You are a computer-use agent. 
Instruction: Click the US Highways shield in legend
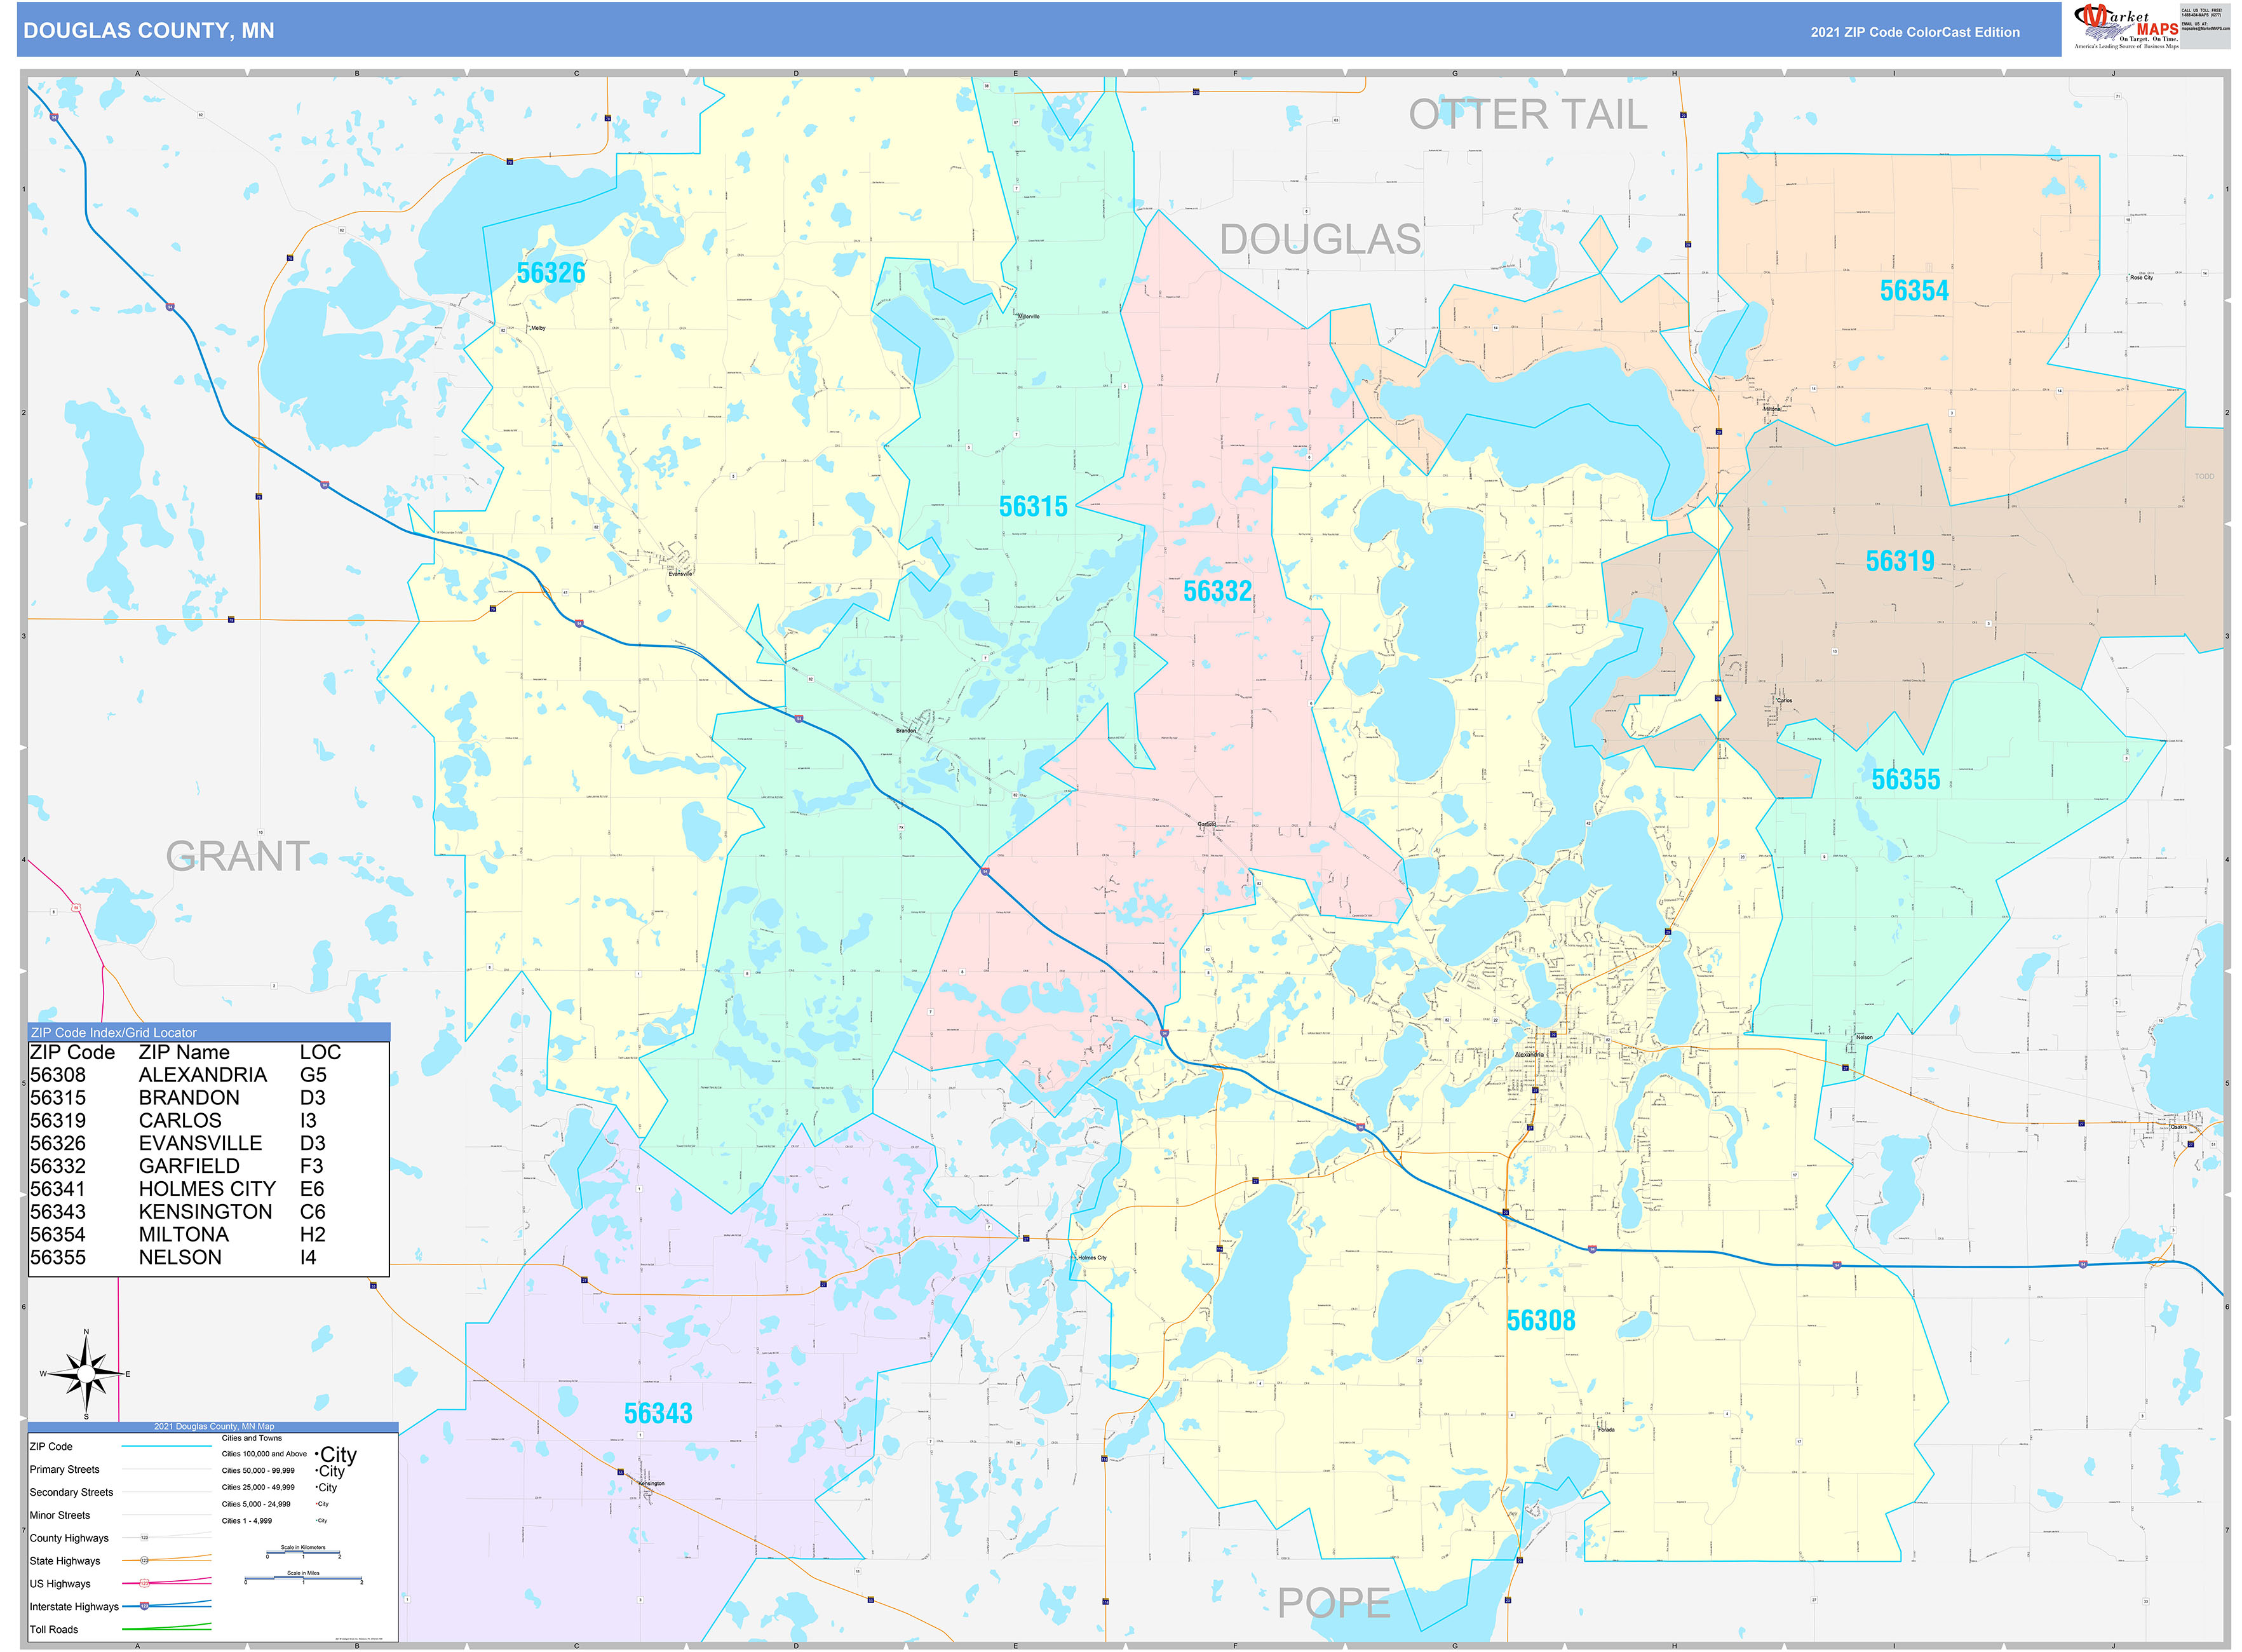pyautogui.click(x=144, y=1583)
